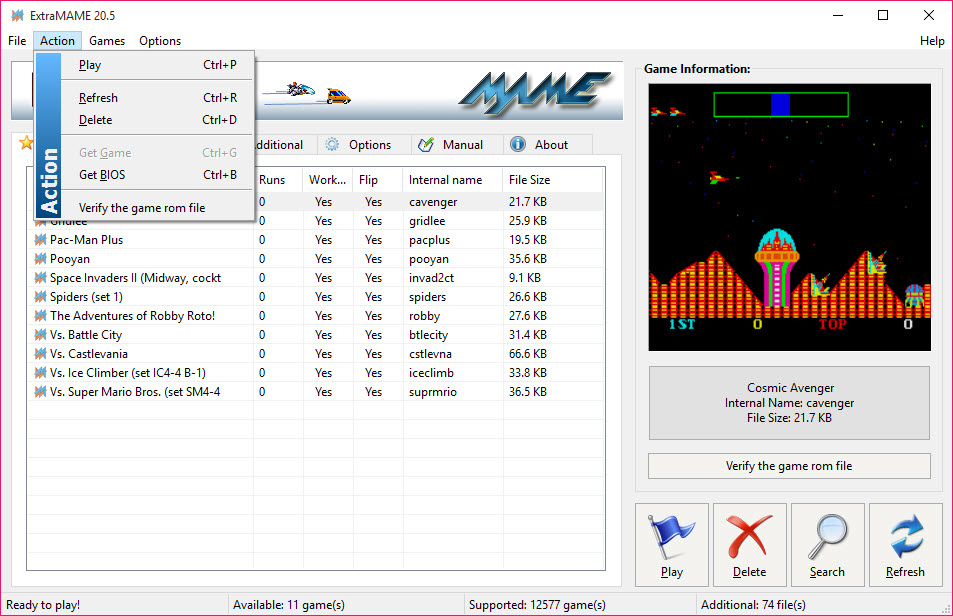Image resolution: width=953 pixels, height=616 pixels.
Task: Click the internal name cell 'gridlee'
Action: [427, 221]
